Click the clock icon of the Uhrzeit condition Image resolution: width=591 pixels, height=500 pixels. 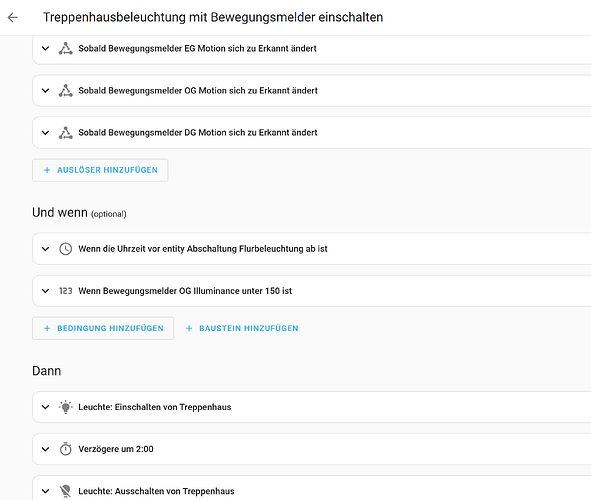(66, 249)
